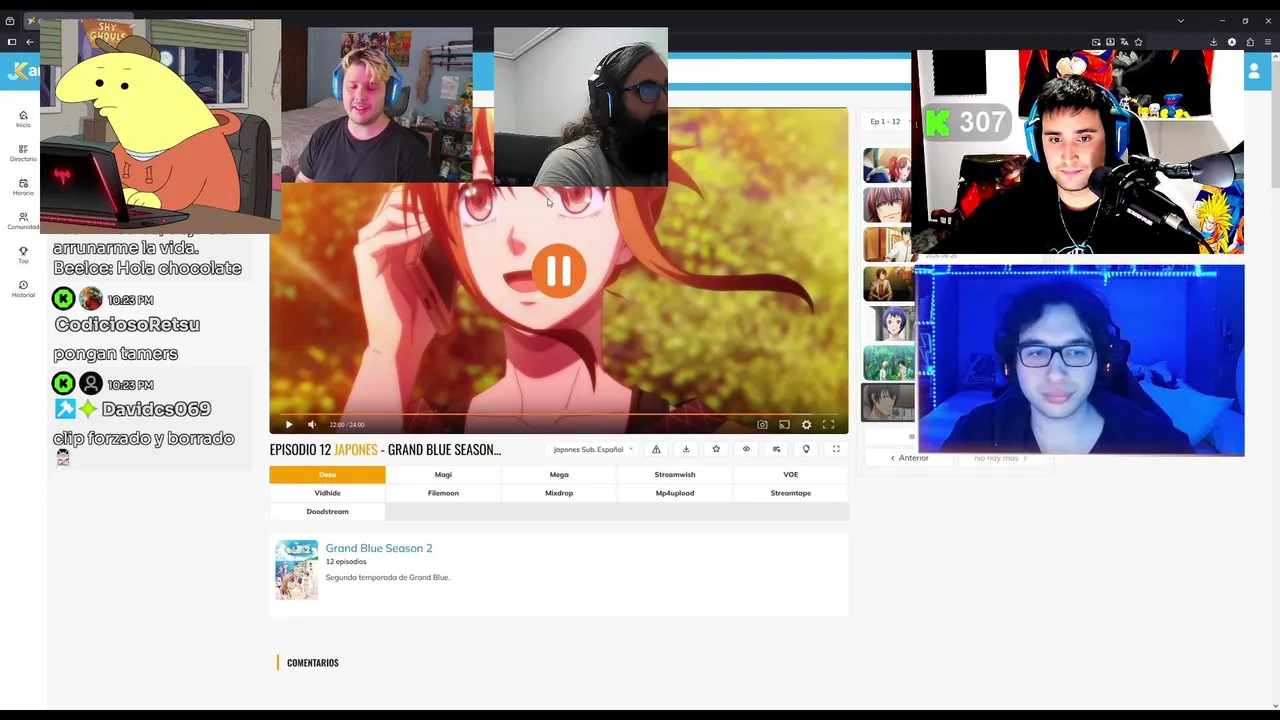
Task: Open the list all tabs chevron
Action: [x=1181, y=20]
